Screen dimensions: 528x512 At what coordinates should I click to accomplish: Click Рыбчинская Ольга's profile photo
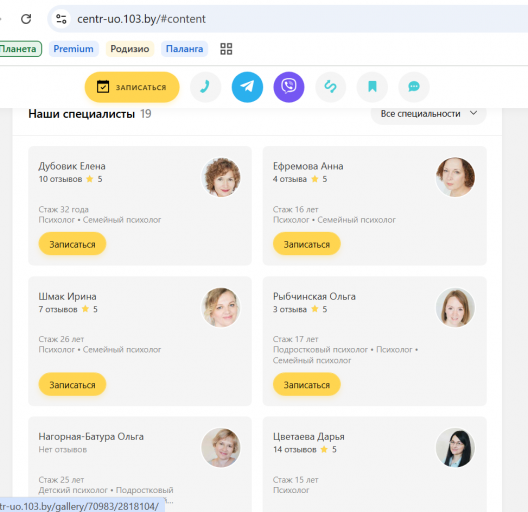tap(455, 308)
